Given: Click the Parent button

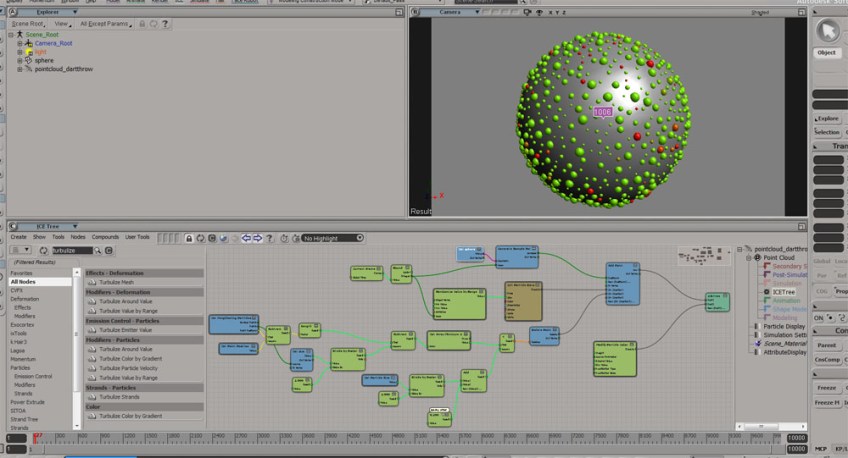Looking at the screenshot, I should point(827,344).
